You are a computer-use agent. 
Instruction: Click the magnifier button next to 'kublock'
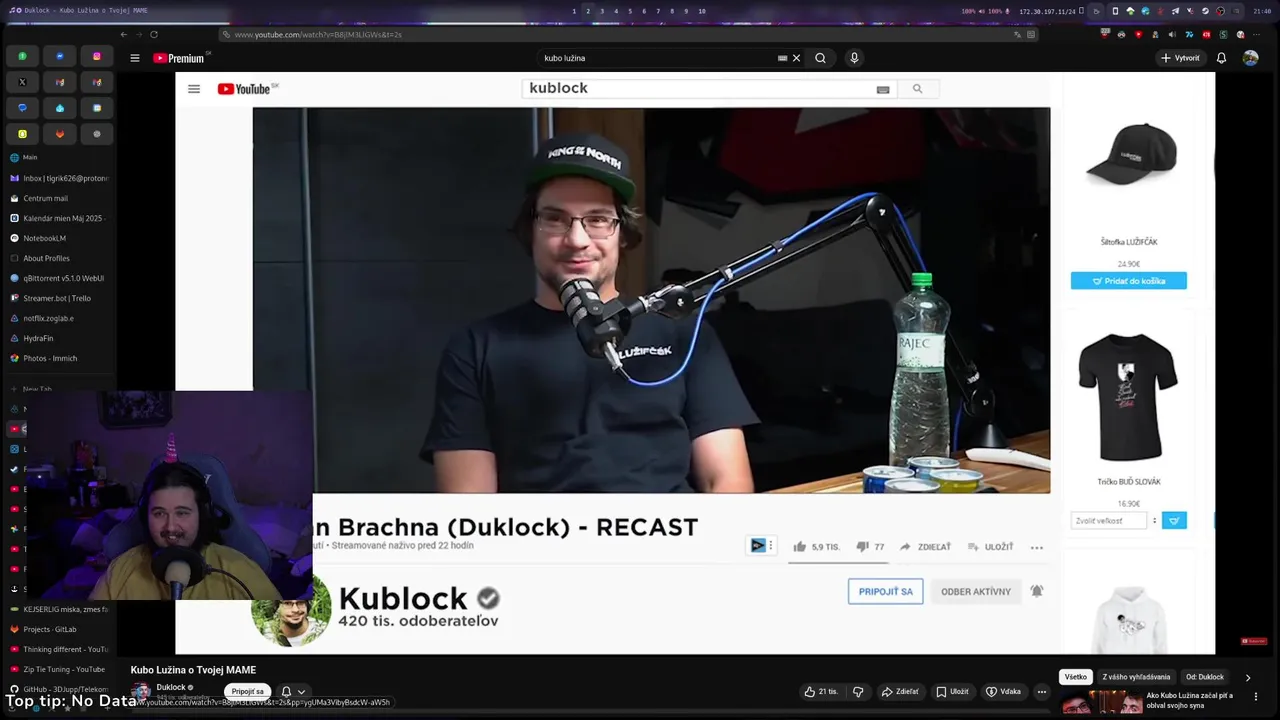point(917,89)
